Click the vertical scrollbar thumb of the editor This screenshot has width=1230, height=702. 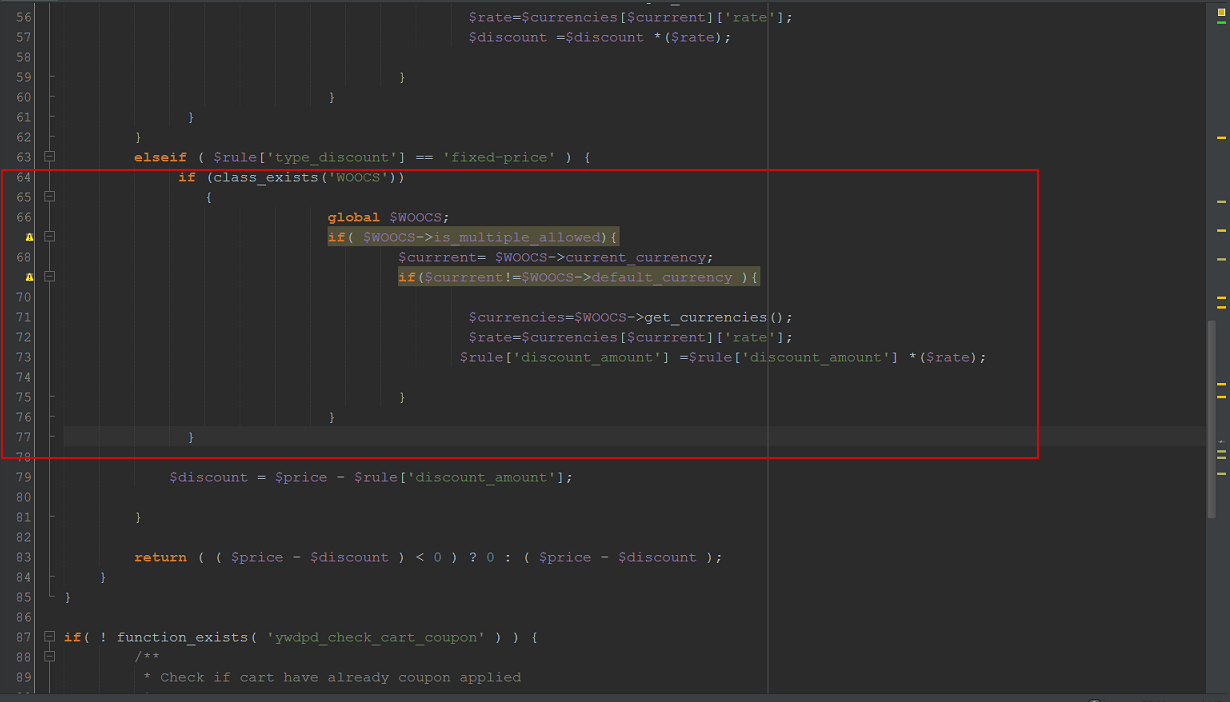pyautogui.click(x=1211, y=418)
